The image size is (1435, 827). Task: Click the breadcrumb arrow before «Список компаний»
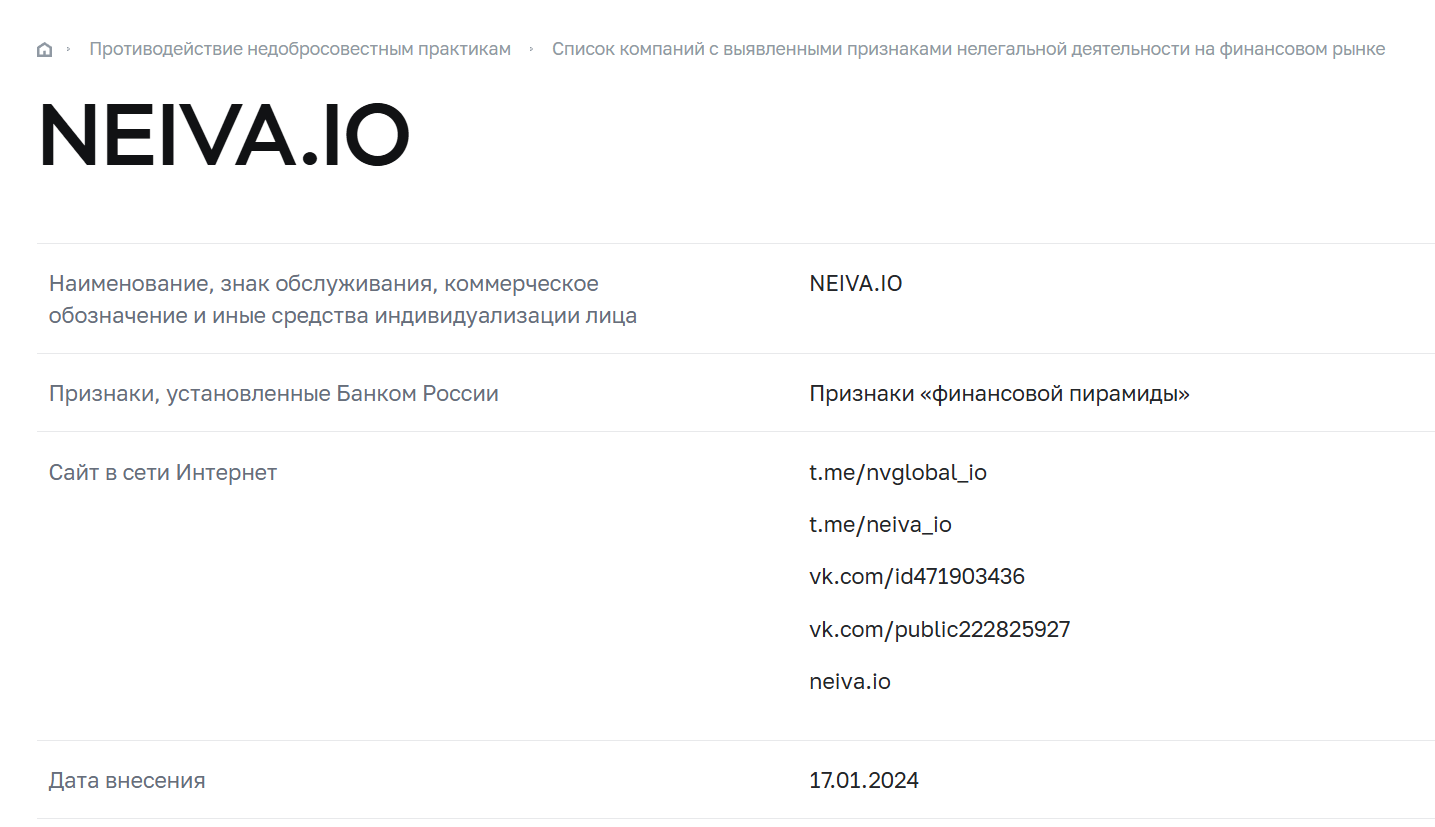point(531,49)
